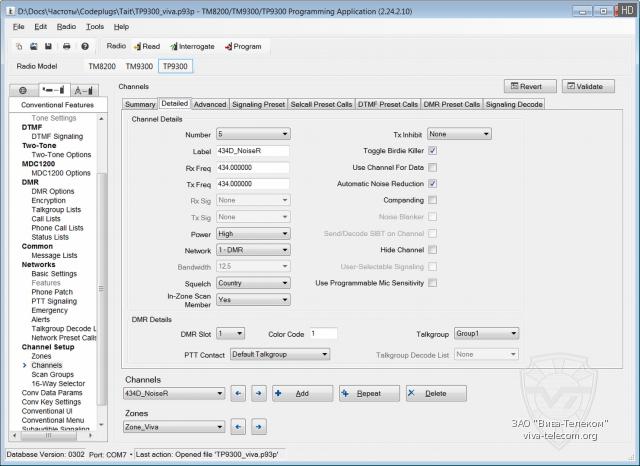This screenshot has width=640, height=466.
Task: Click the Rx Freq input field
Action: (x=252, y=167)
